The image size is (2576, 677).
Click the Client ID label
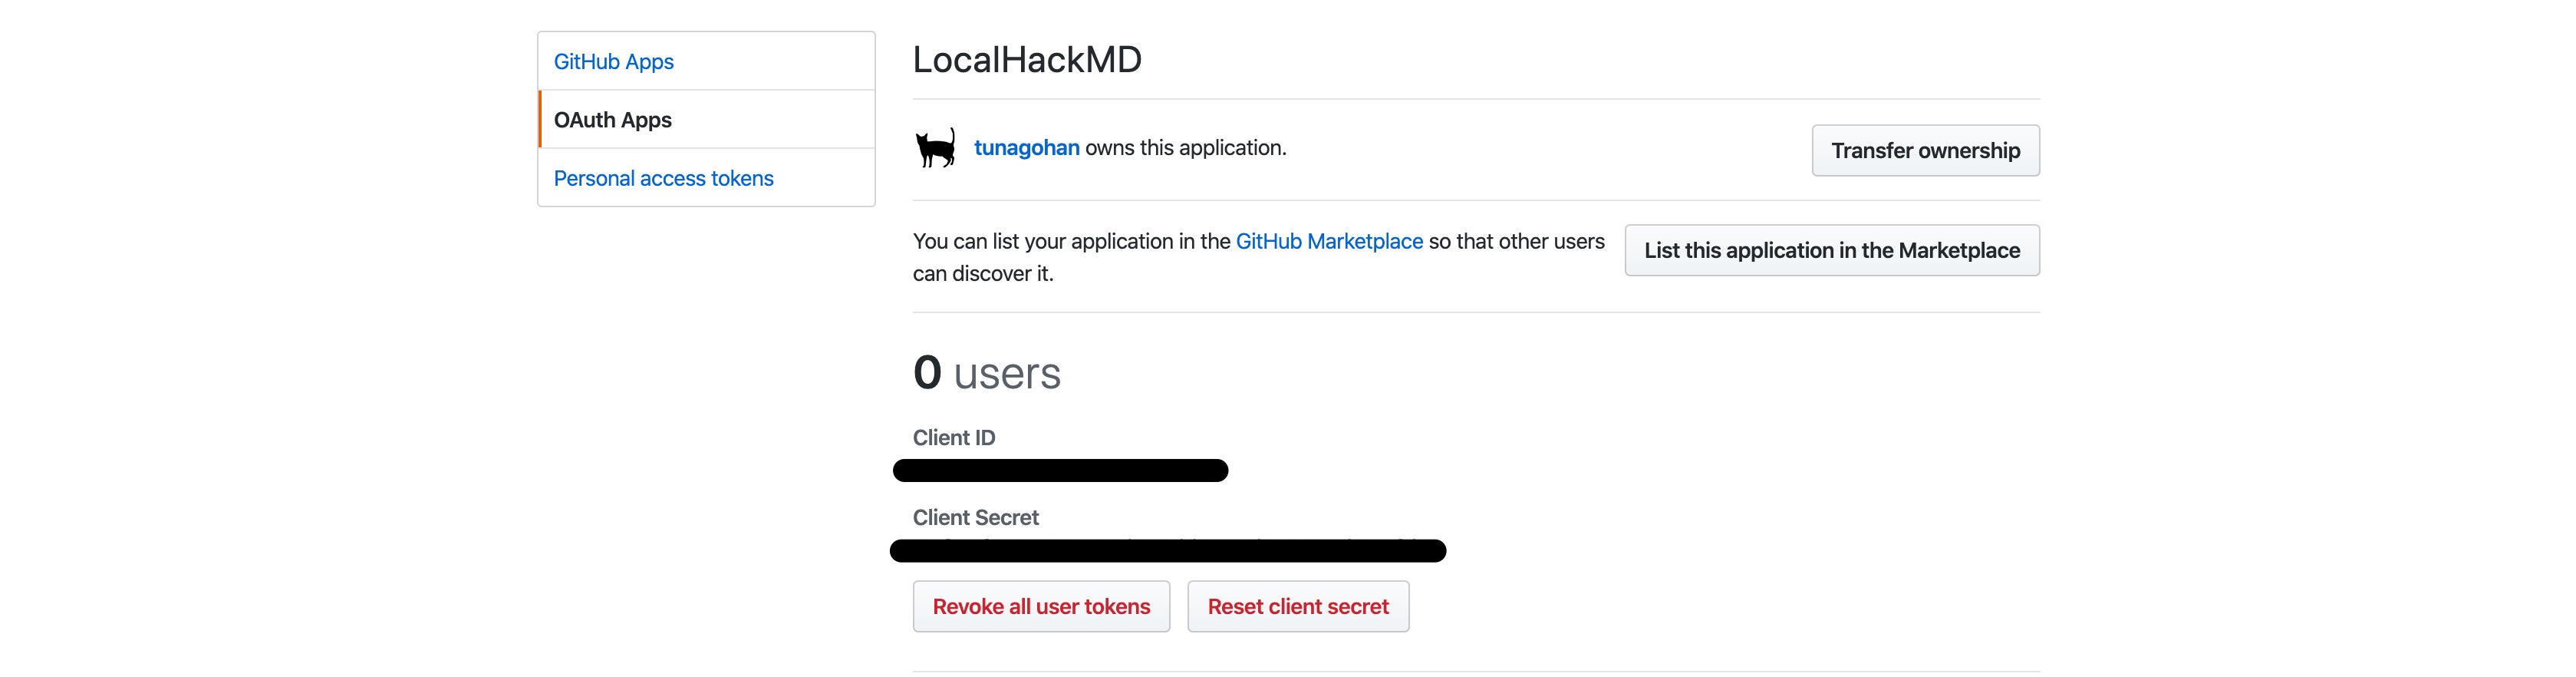(953, 437)
